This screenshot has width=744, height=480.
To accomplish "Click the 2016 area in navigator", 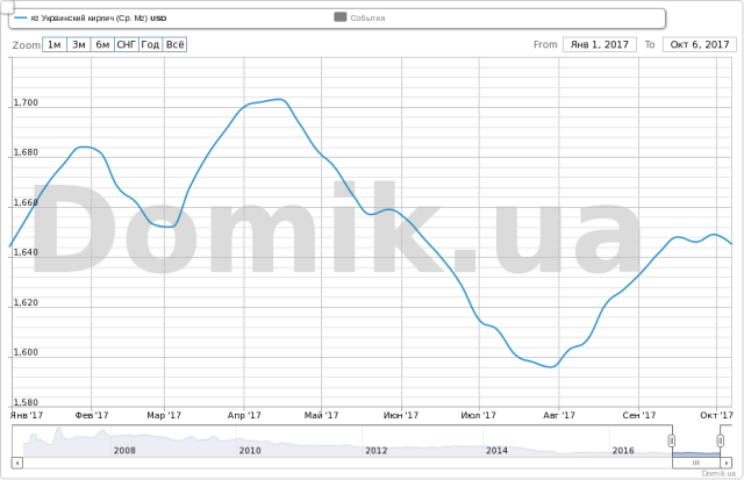I will click(x=623, y=450).
